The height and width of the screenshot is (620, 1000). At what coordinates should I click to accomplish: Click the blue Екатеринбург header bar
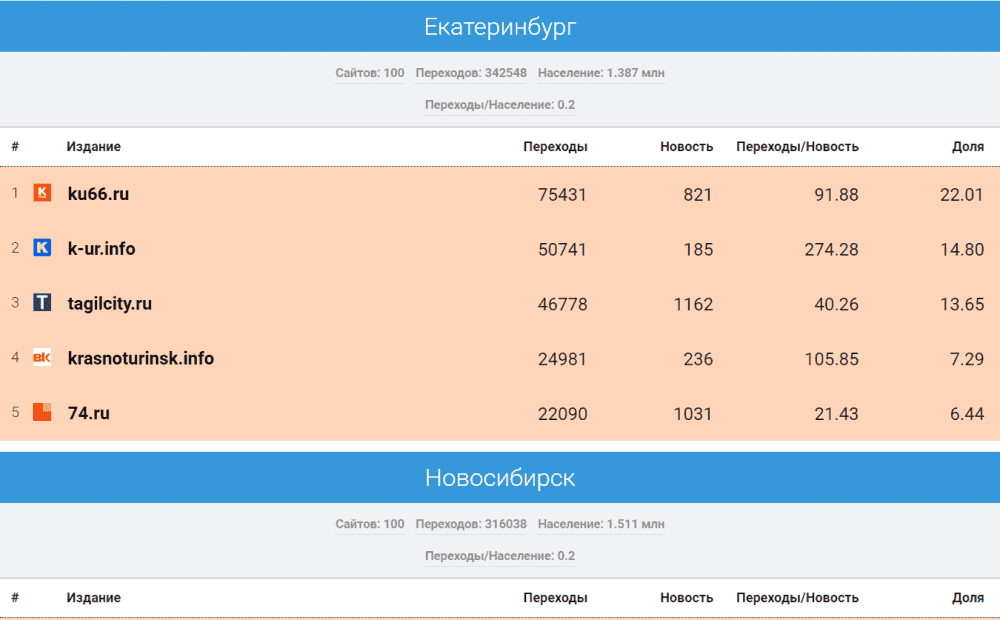(x=500, y=26)
